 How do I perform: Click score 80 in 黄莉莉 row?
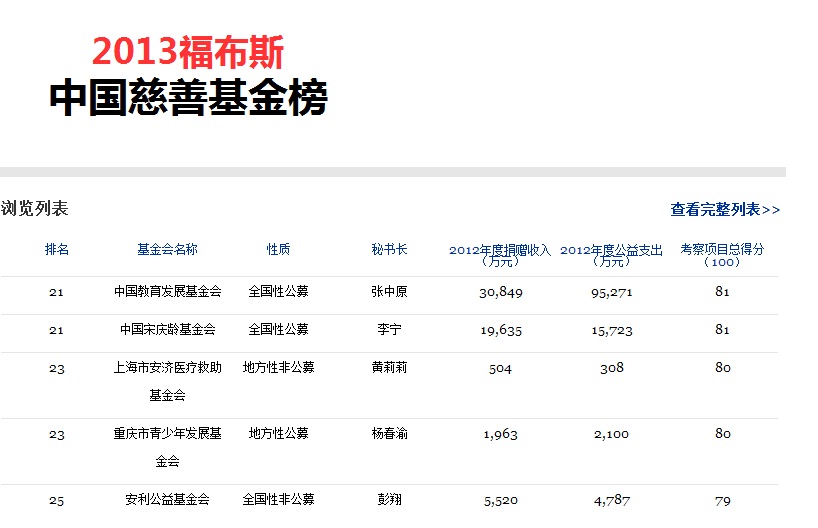coord(723,368)
